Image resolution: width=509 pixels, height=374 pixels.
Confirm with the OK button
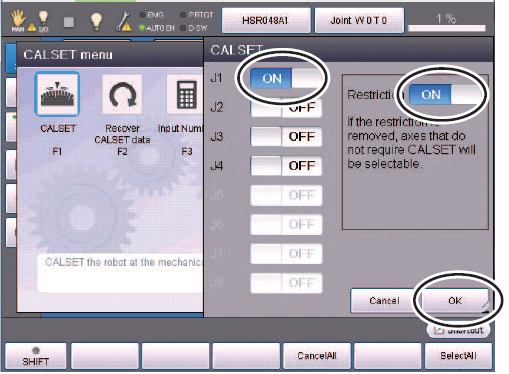coord(455,301)
